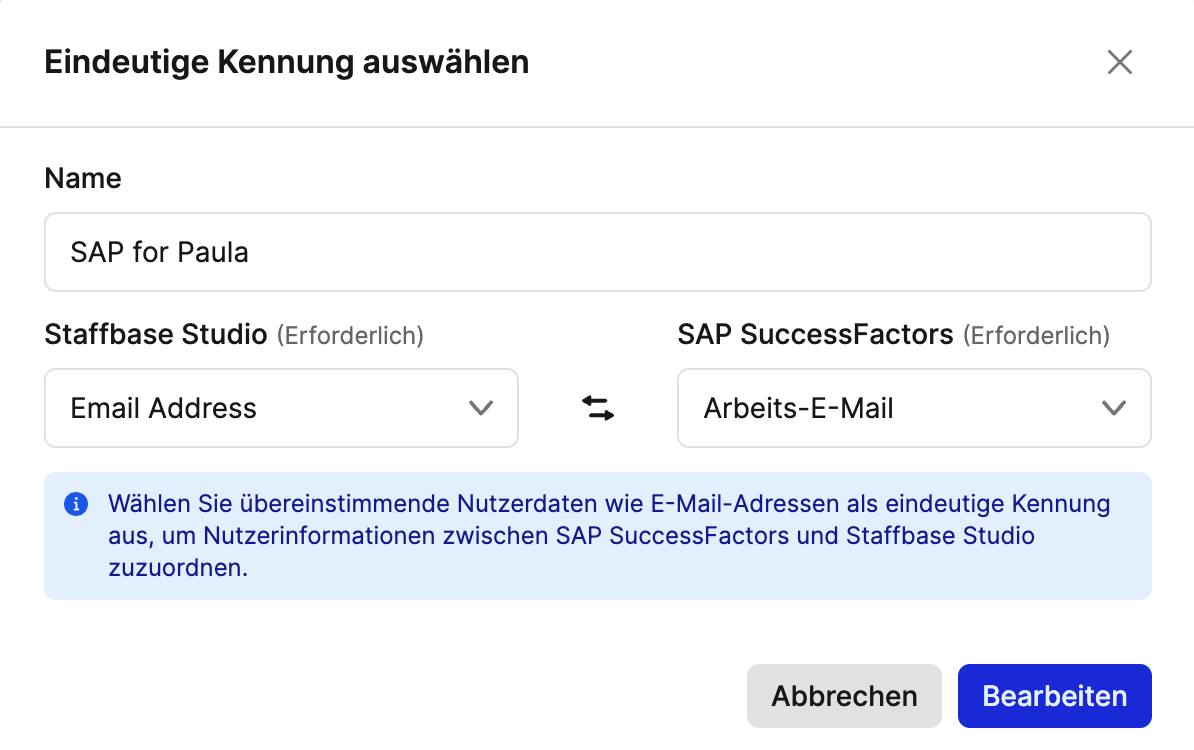Click the SAP SuccessFactors label
The image size is (1194, 750).
[816, 334]
